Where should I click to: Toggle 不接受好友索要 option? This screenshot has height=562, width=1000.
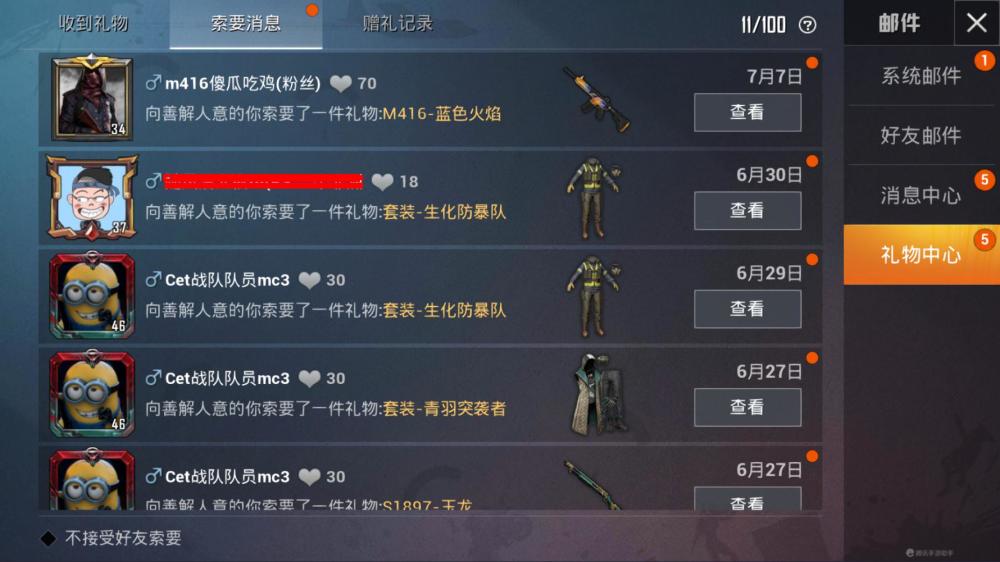click(x=48, y=538)
